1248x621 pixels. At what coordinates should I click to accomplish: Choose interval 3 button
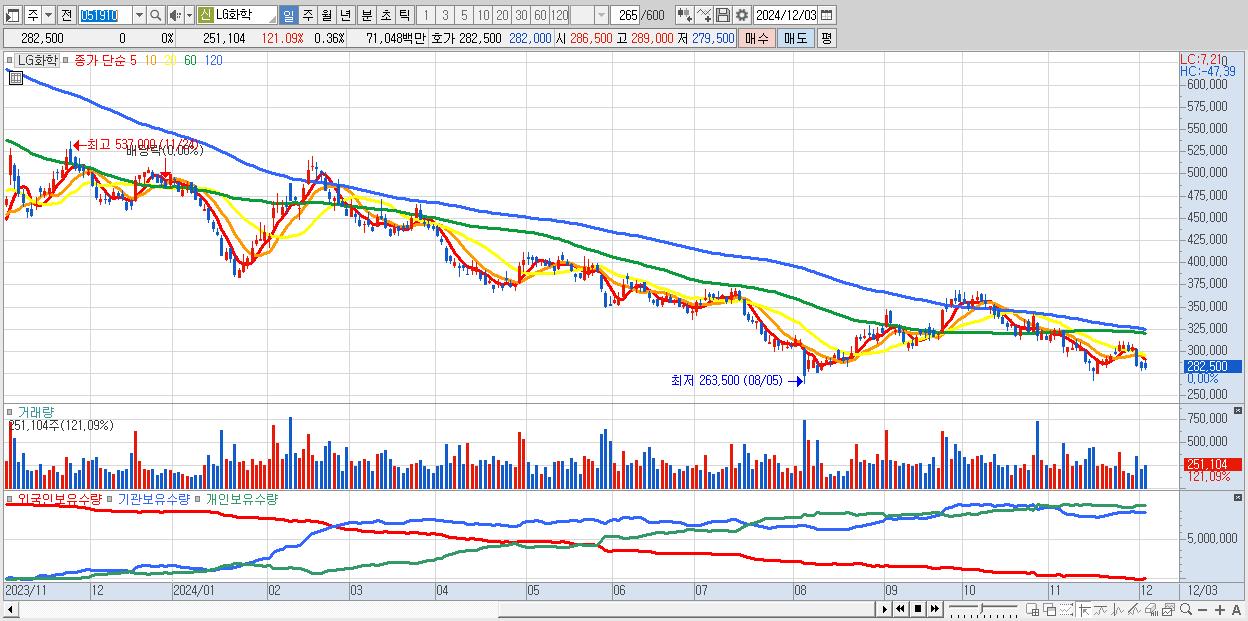445,15
